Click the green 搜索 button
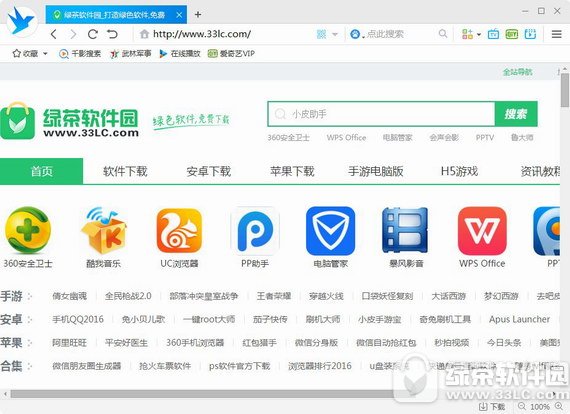 point(515,114)
